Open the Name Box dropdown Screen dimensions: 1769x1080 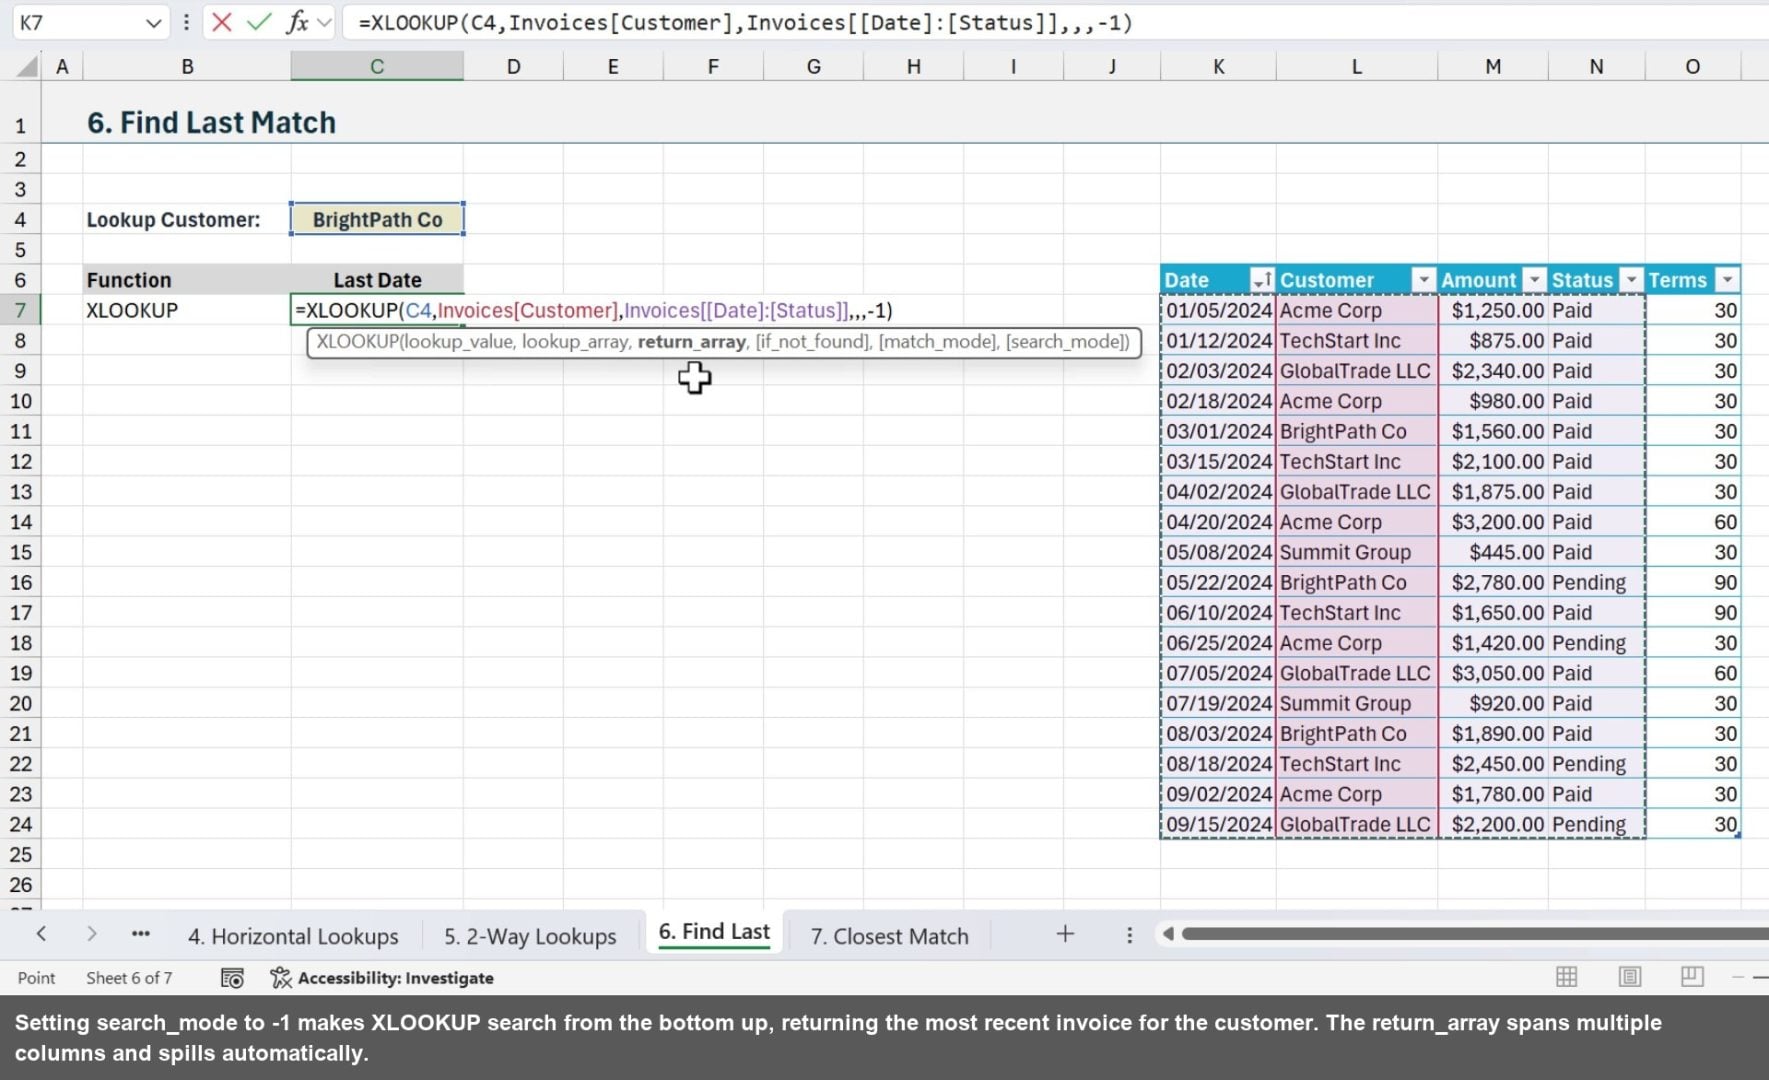pyautogui.click(x=152, y=22)
